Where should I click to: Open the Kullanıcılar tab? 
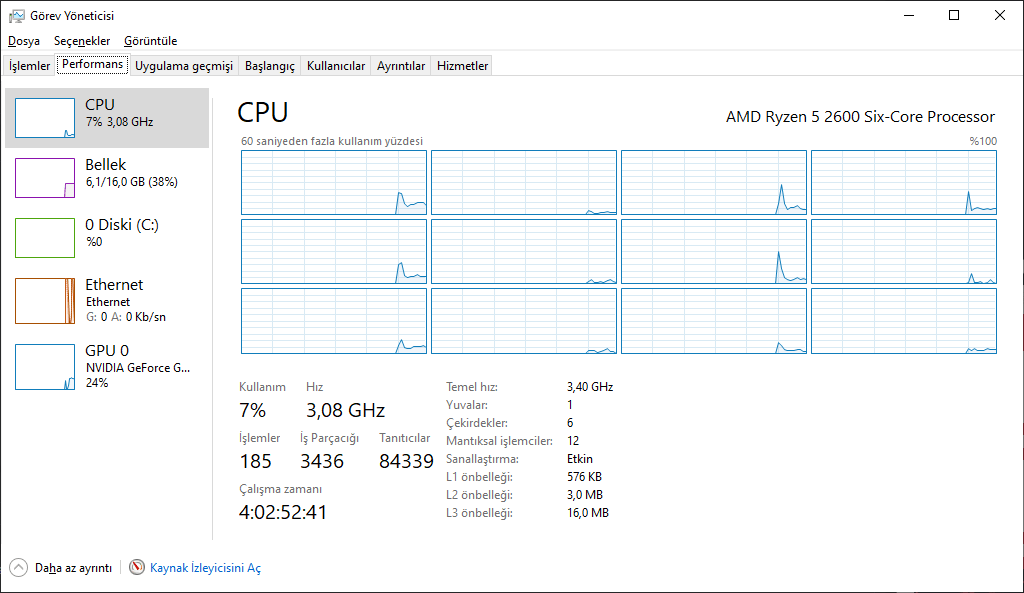click(x=336, y=66)
